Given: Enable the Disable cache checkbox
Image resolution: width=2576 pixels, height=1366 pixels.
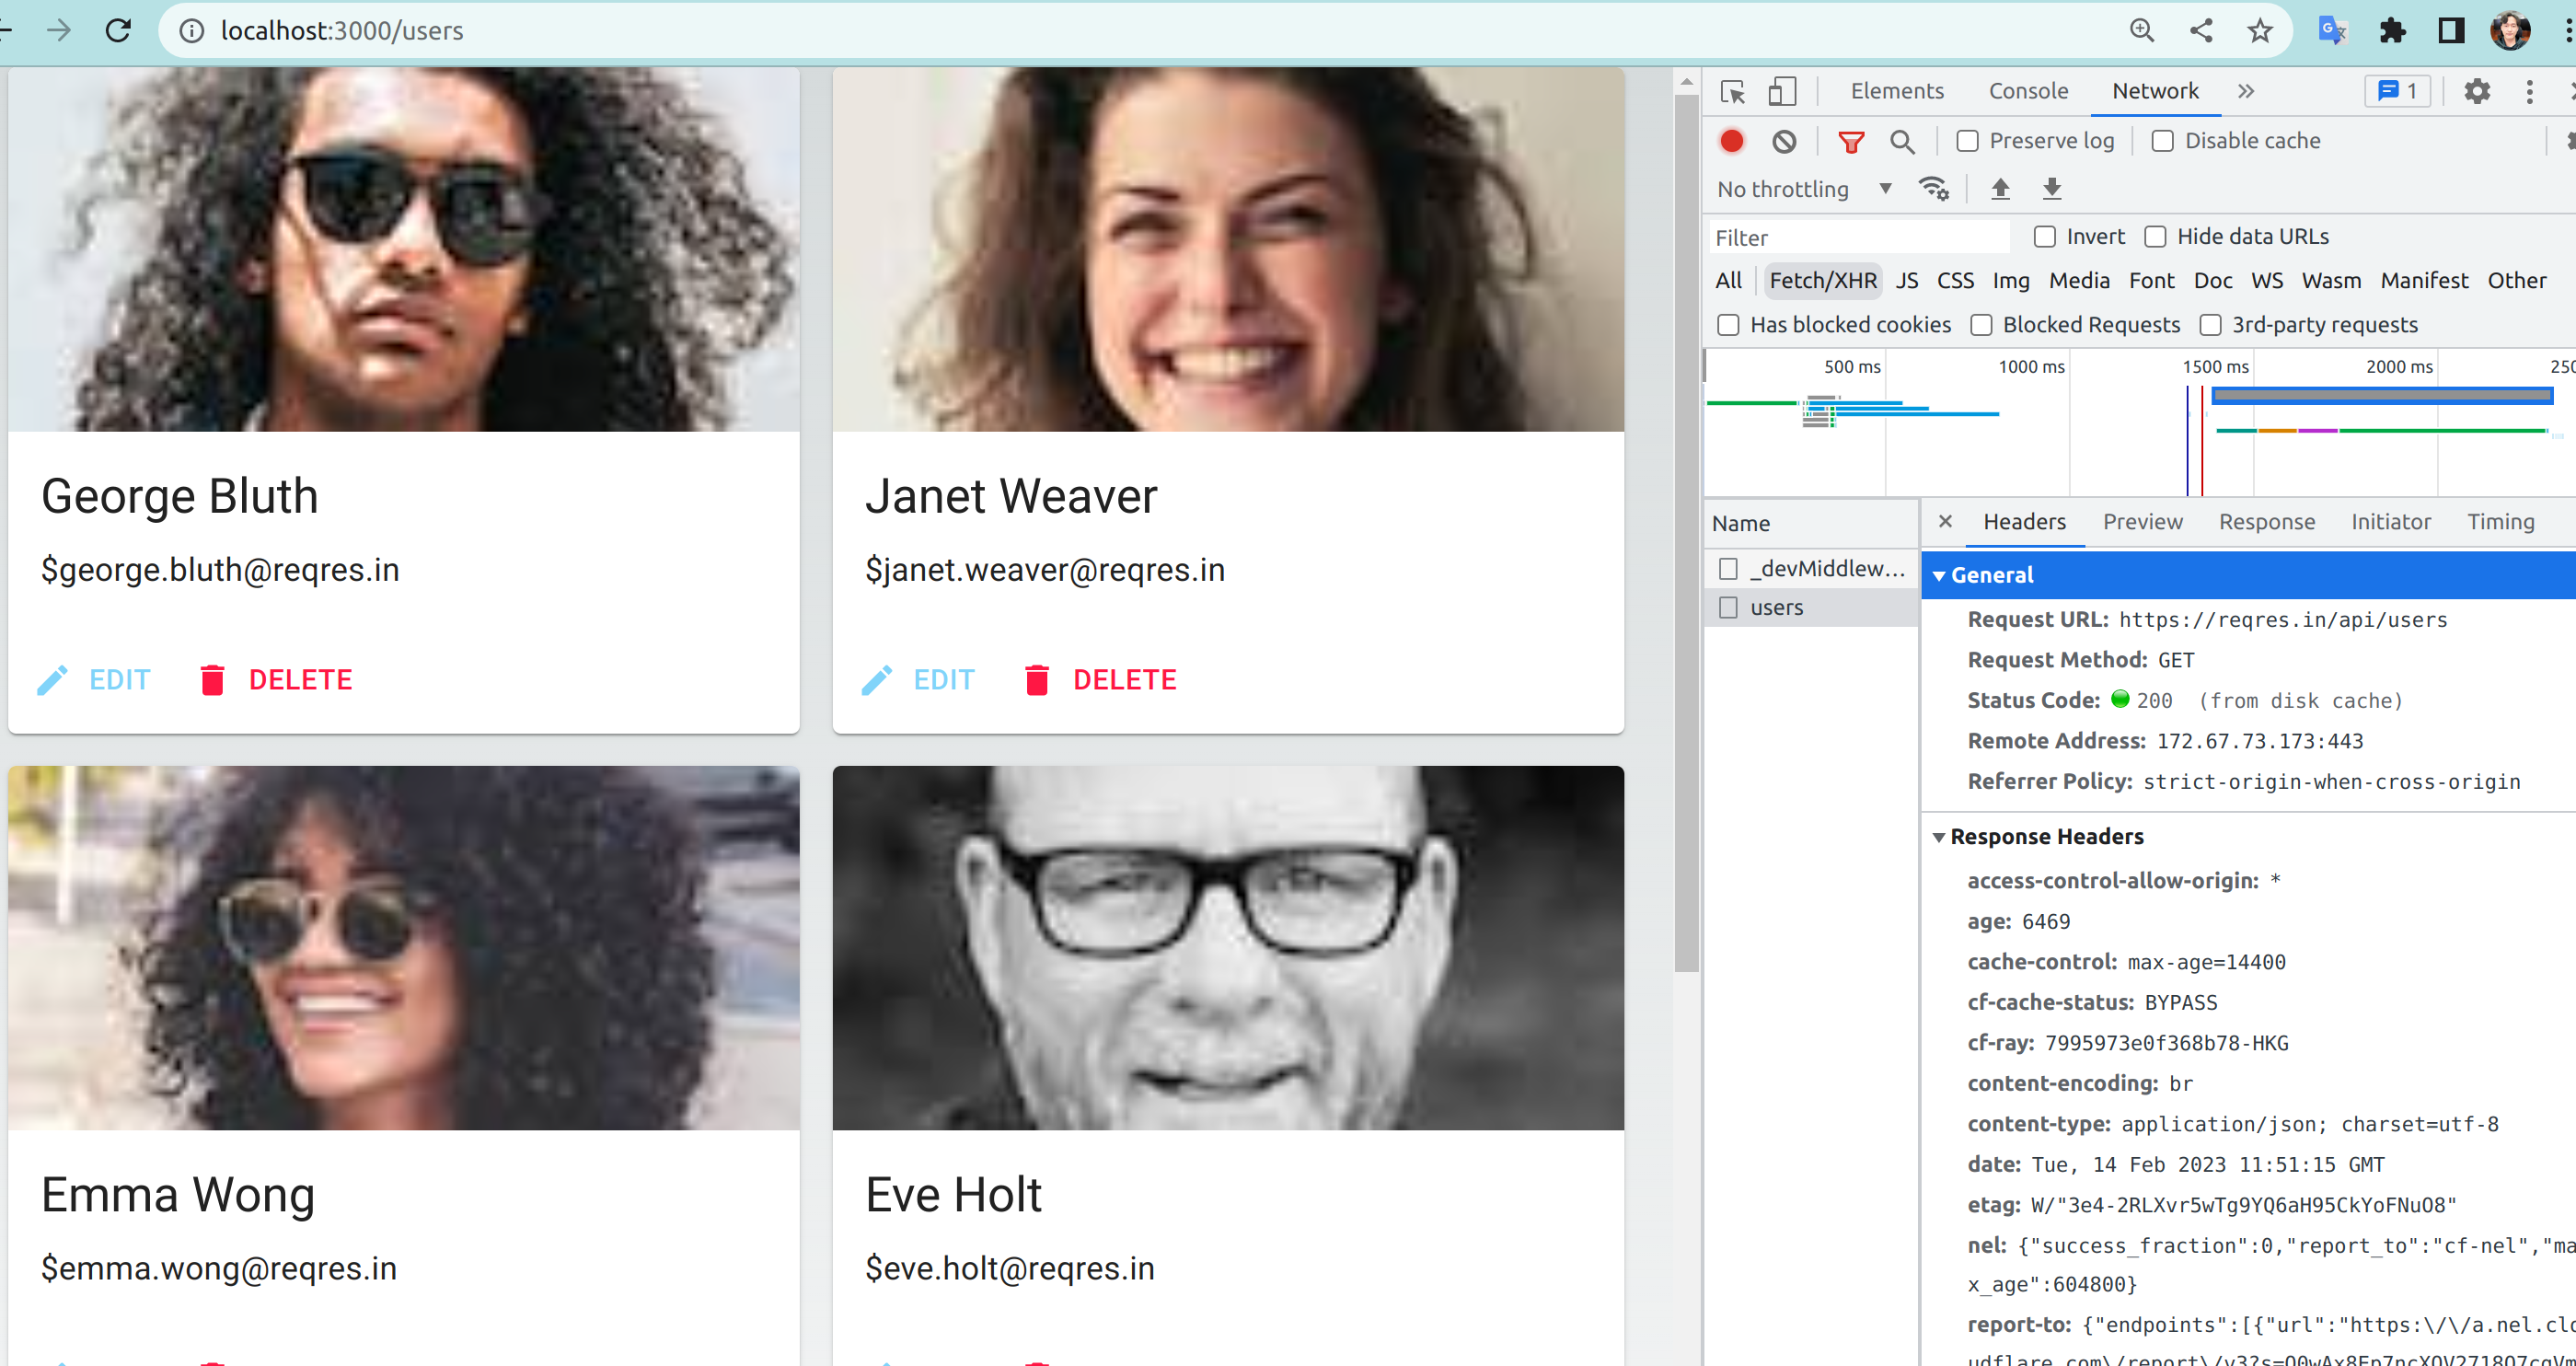Looking at the screenshot, I should [x=2162, y=141].
